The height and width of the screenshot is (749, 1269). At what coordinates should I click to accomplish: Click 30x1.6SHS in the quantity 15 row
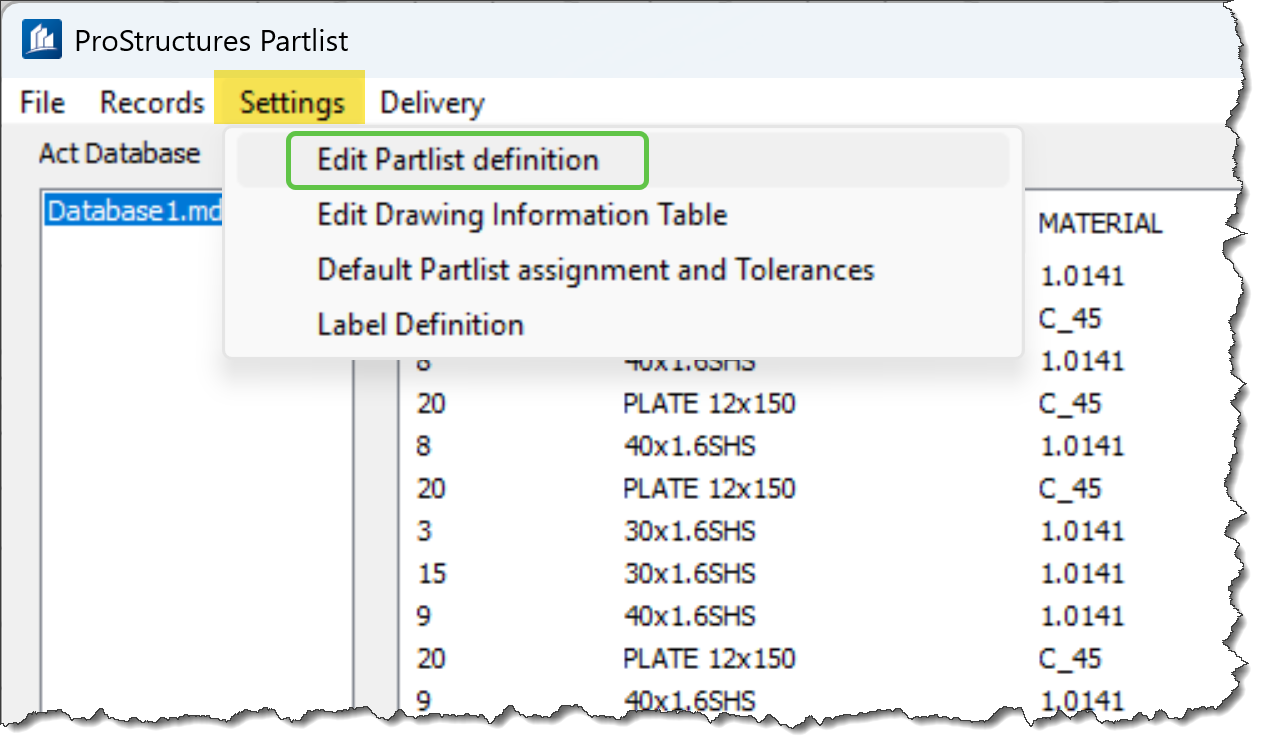point(689,574)
